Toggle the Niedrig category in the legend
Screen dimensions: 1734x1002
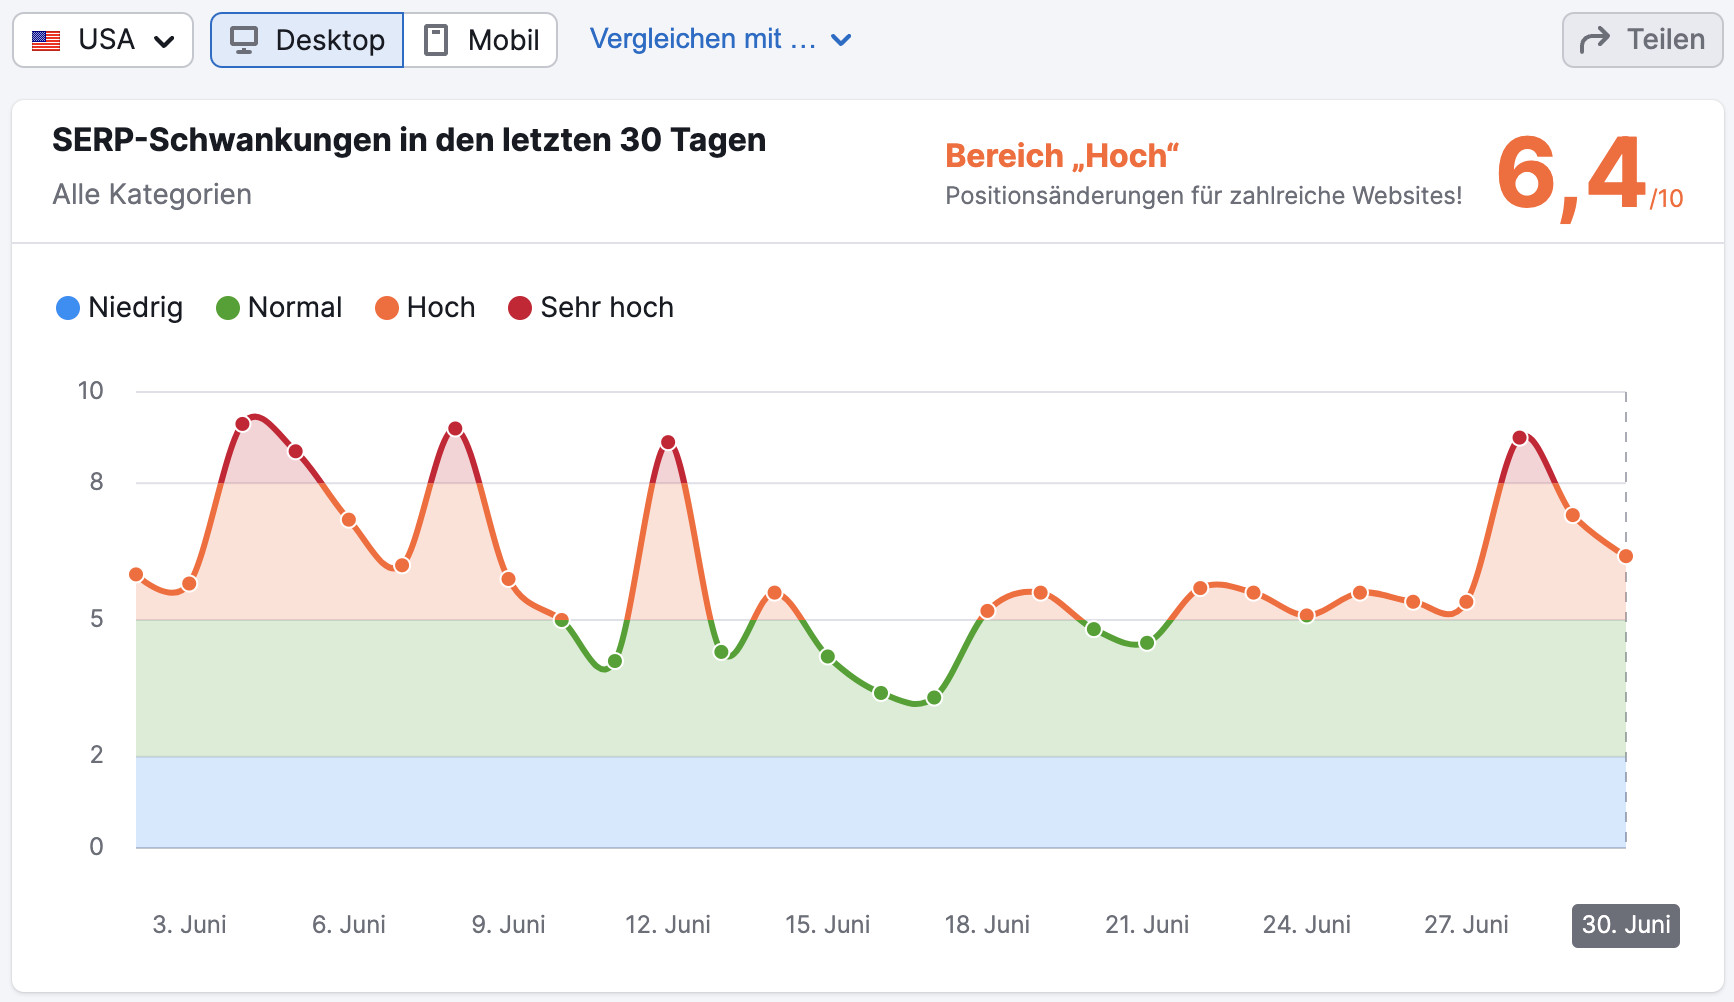tap(119, 308)
